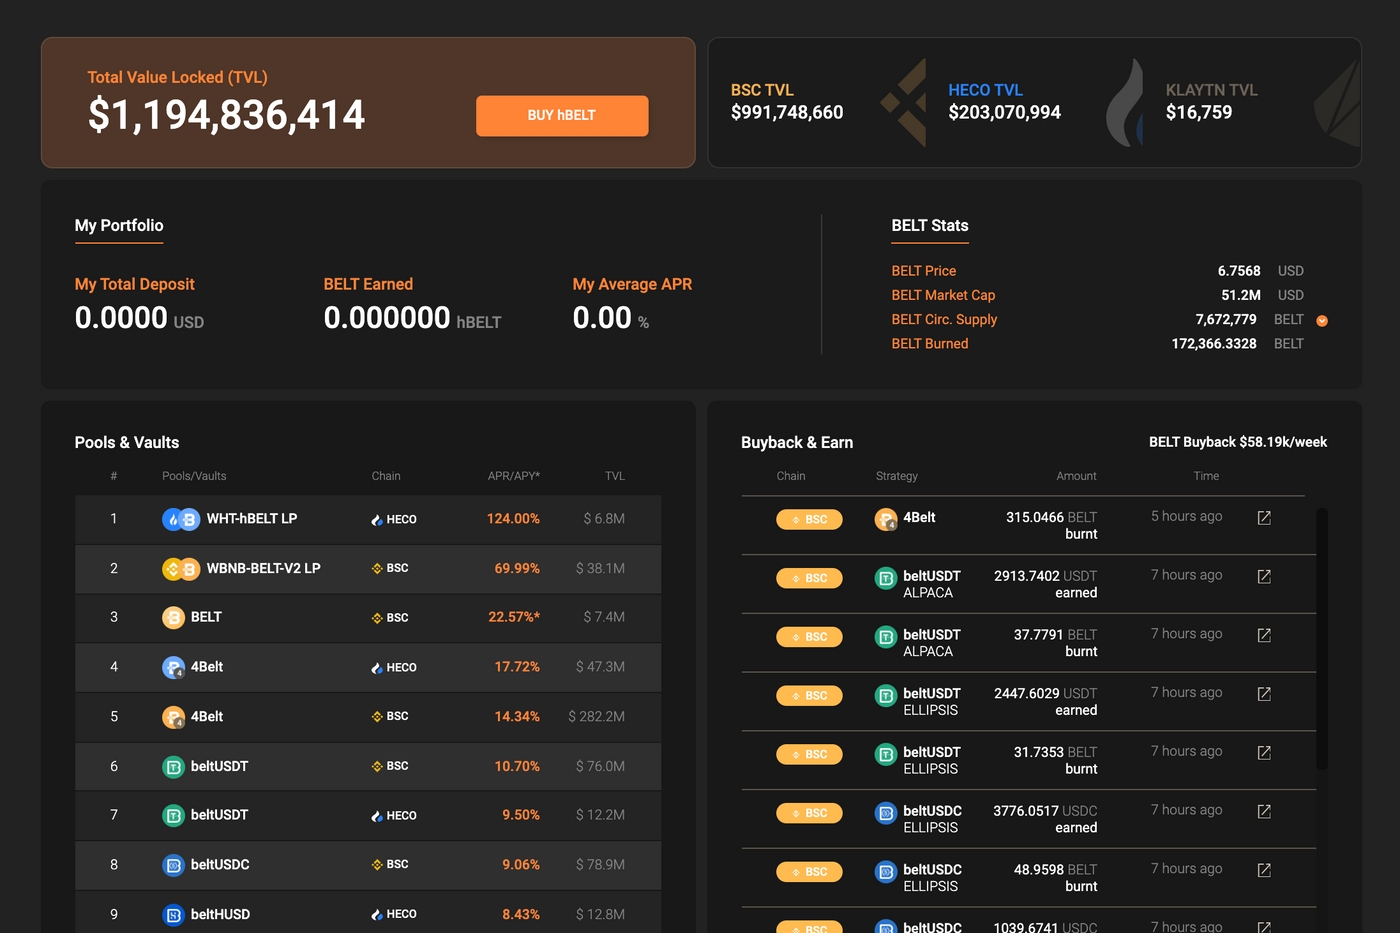Open external link for 31.7353 BELT burnt
Screen dimensions: 1400x933
click(1264, 753)
